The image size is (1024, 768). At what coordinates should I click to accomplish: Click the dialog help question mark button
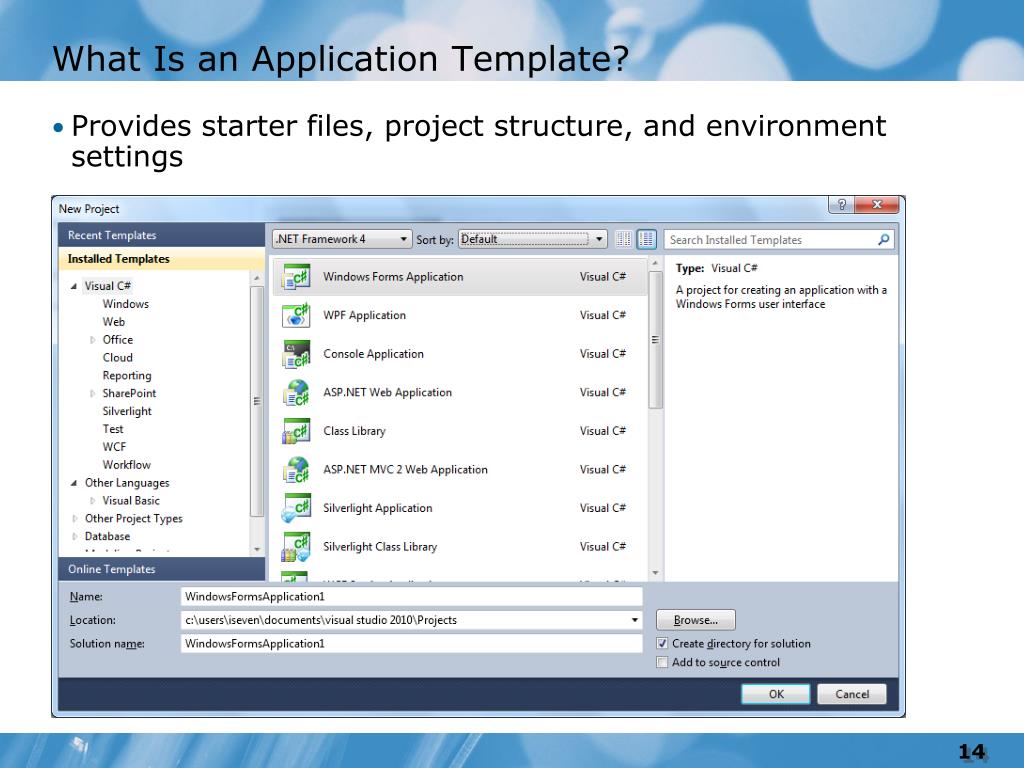842,204
